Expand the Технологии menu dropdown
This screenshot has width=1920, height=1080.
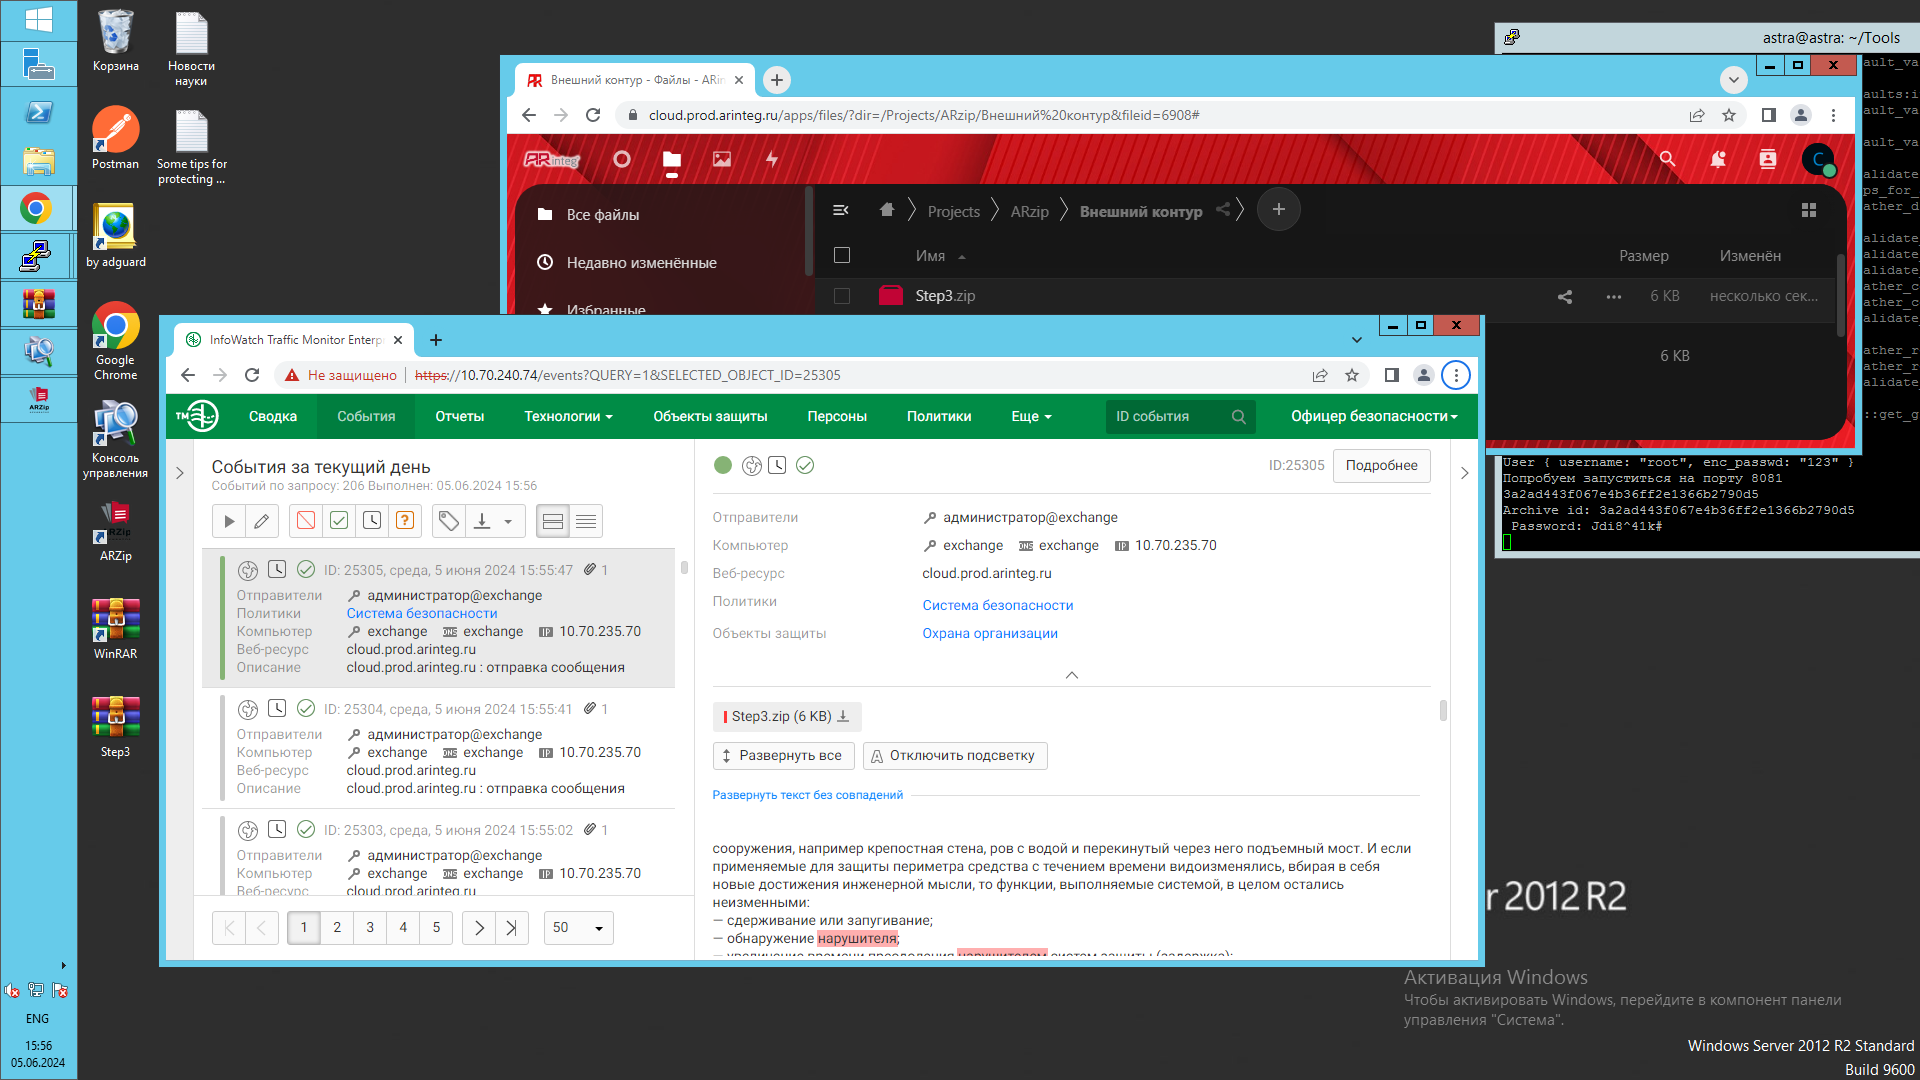coord(568,417)
